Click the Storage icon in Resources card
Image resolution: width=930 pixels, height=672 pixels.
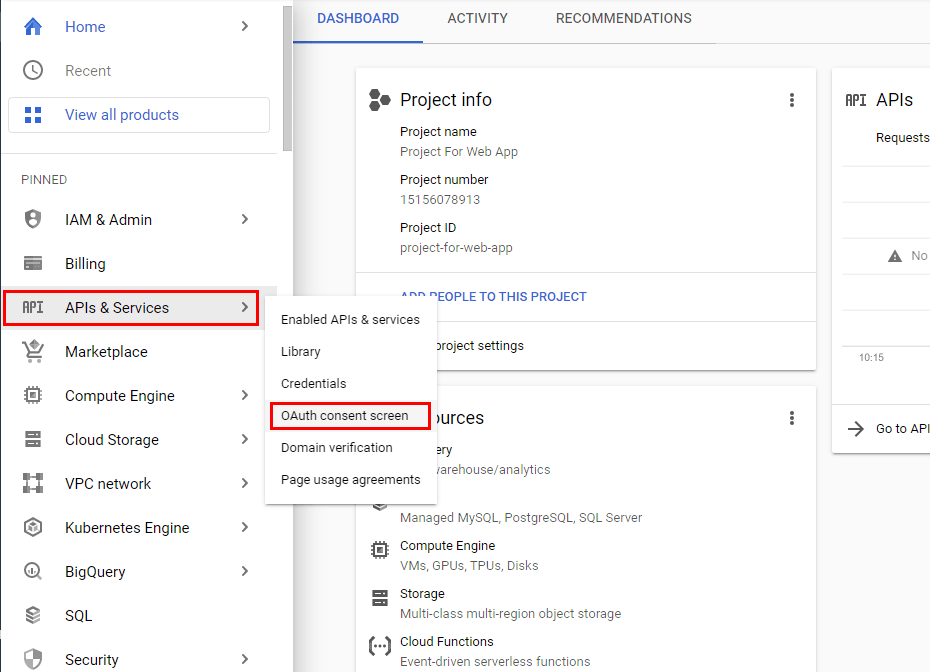[x=380, y=598]
